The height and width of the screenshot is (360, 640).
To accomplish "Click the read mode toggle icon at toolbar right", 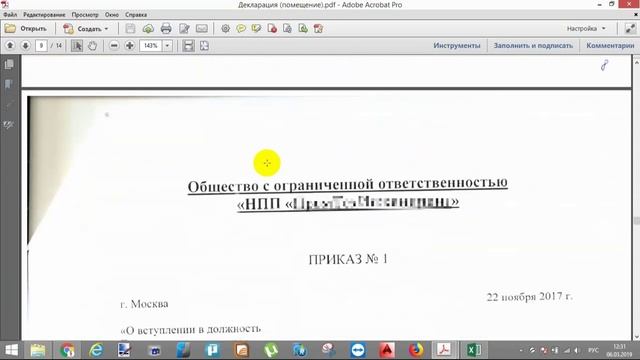I will point(630,29).
